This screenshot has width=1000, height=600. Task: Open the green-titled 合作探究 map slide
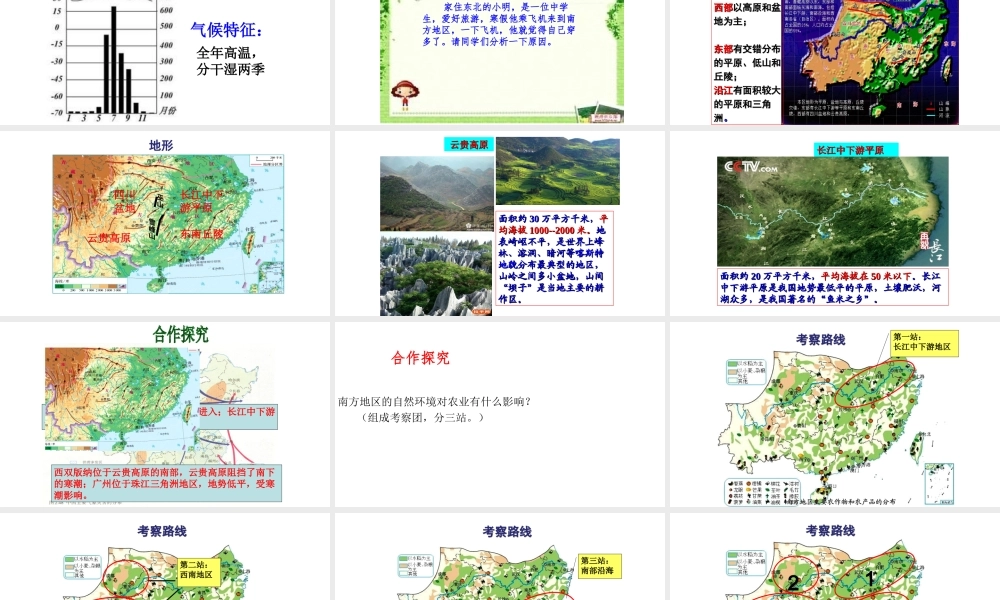coord(165,414)
